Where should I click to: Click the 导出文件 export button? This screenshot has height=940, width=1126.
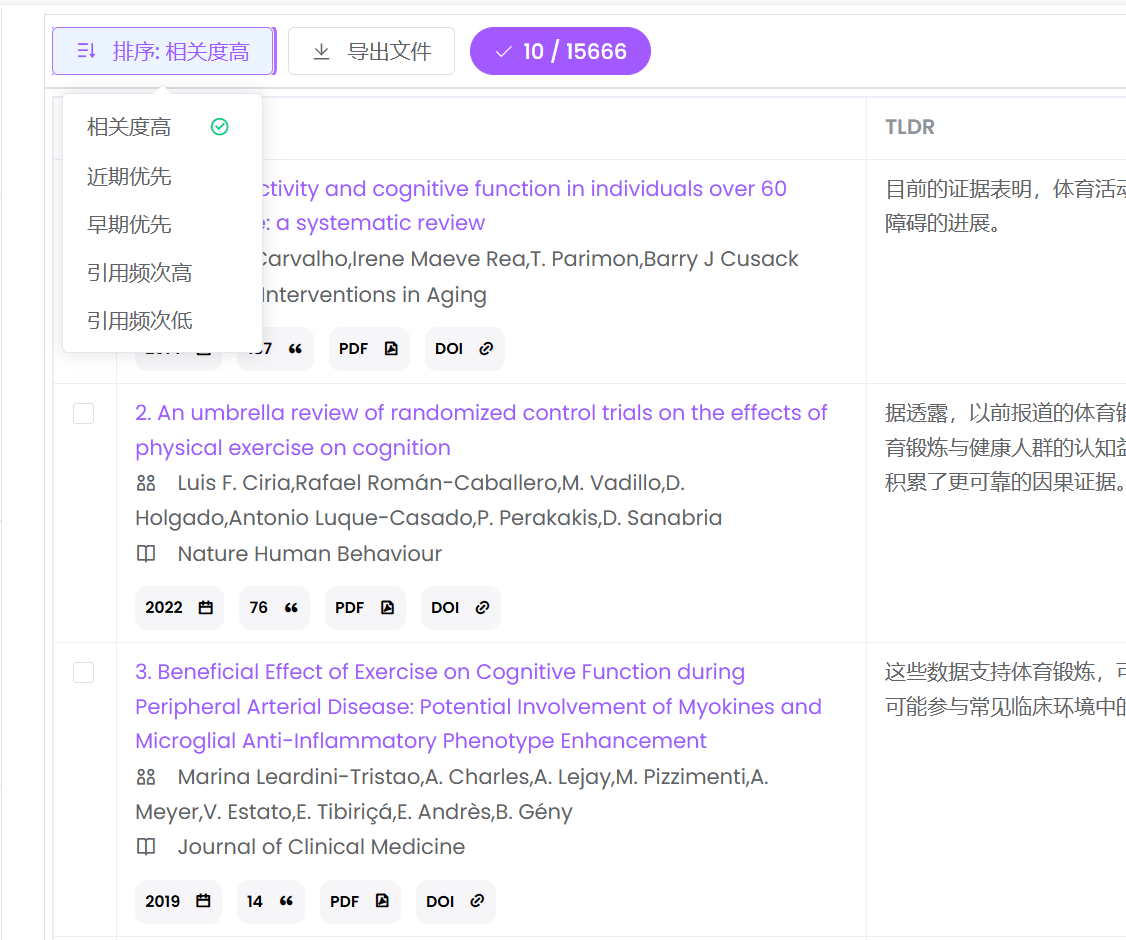371,50
